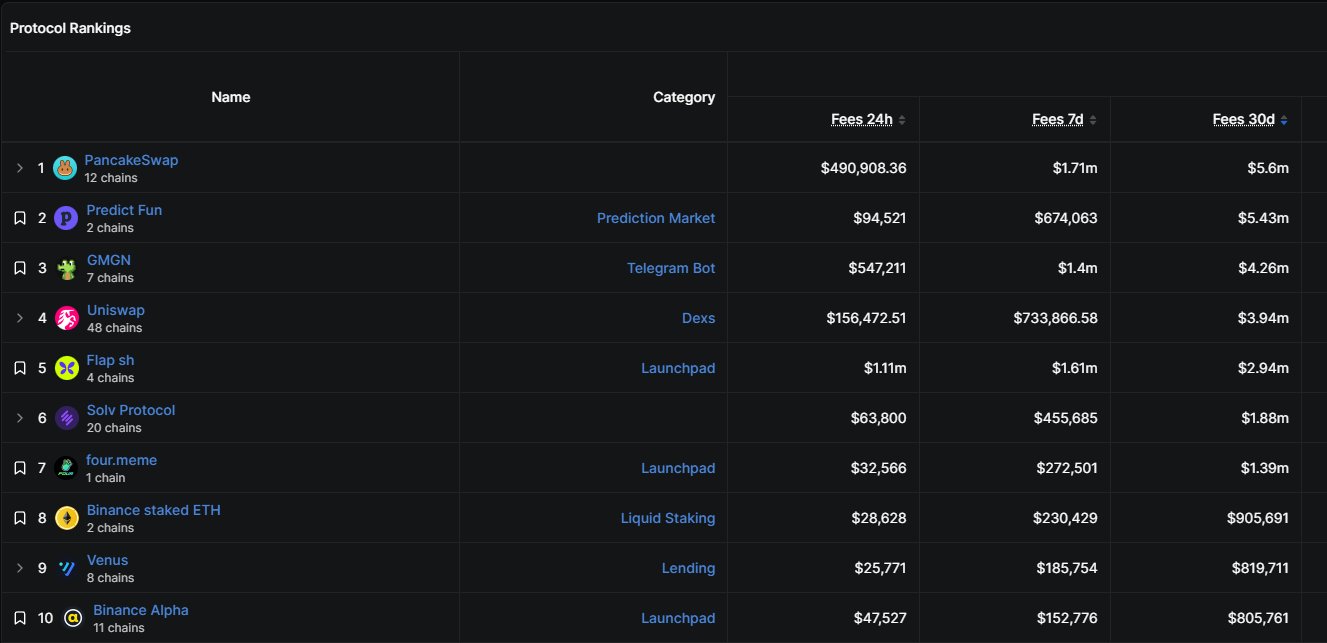1327x643 pixels.
Task: Click the Predict Fun logo icon
Action: (x=66, y=218)
